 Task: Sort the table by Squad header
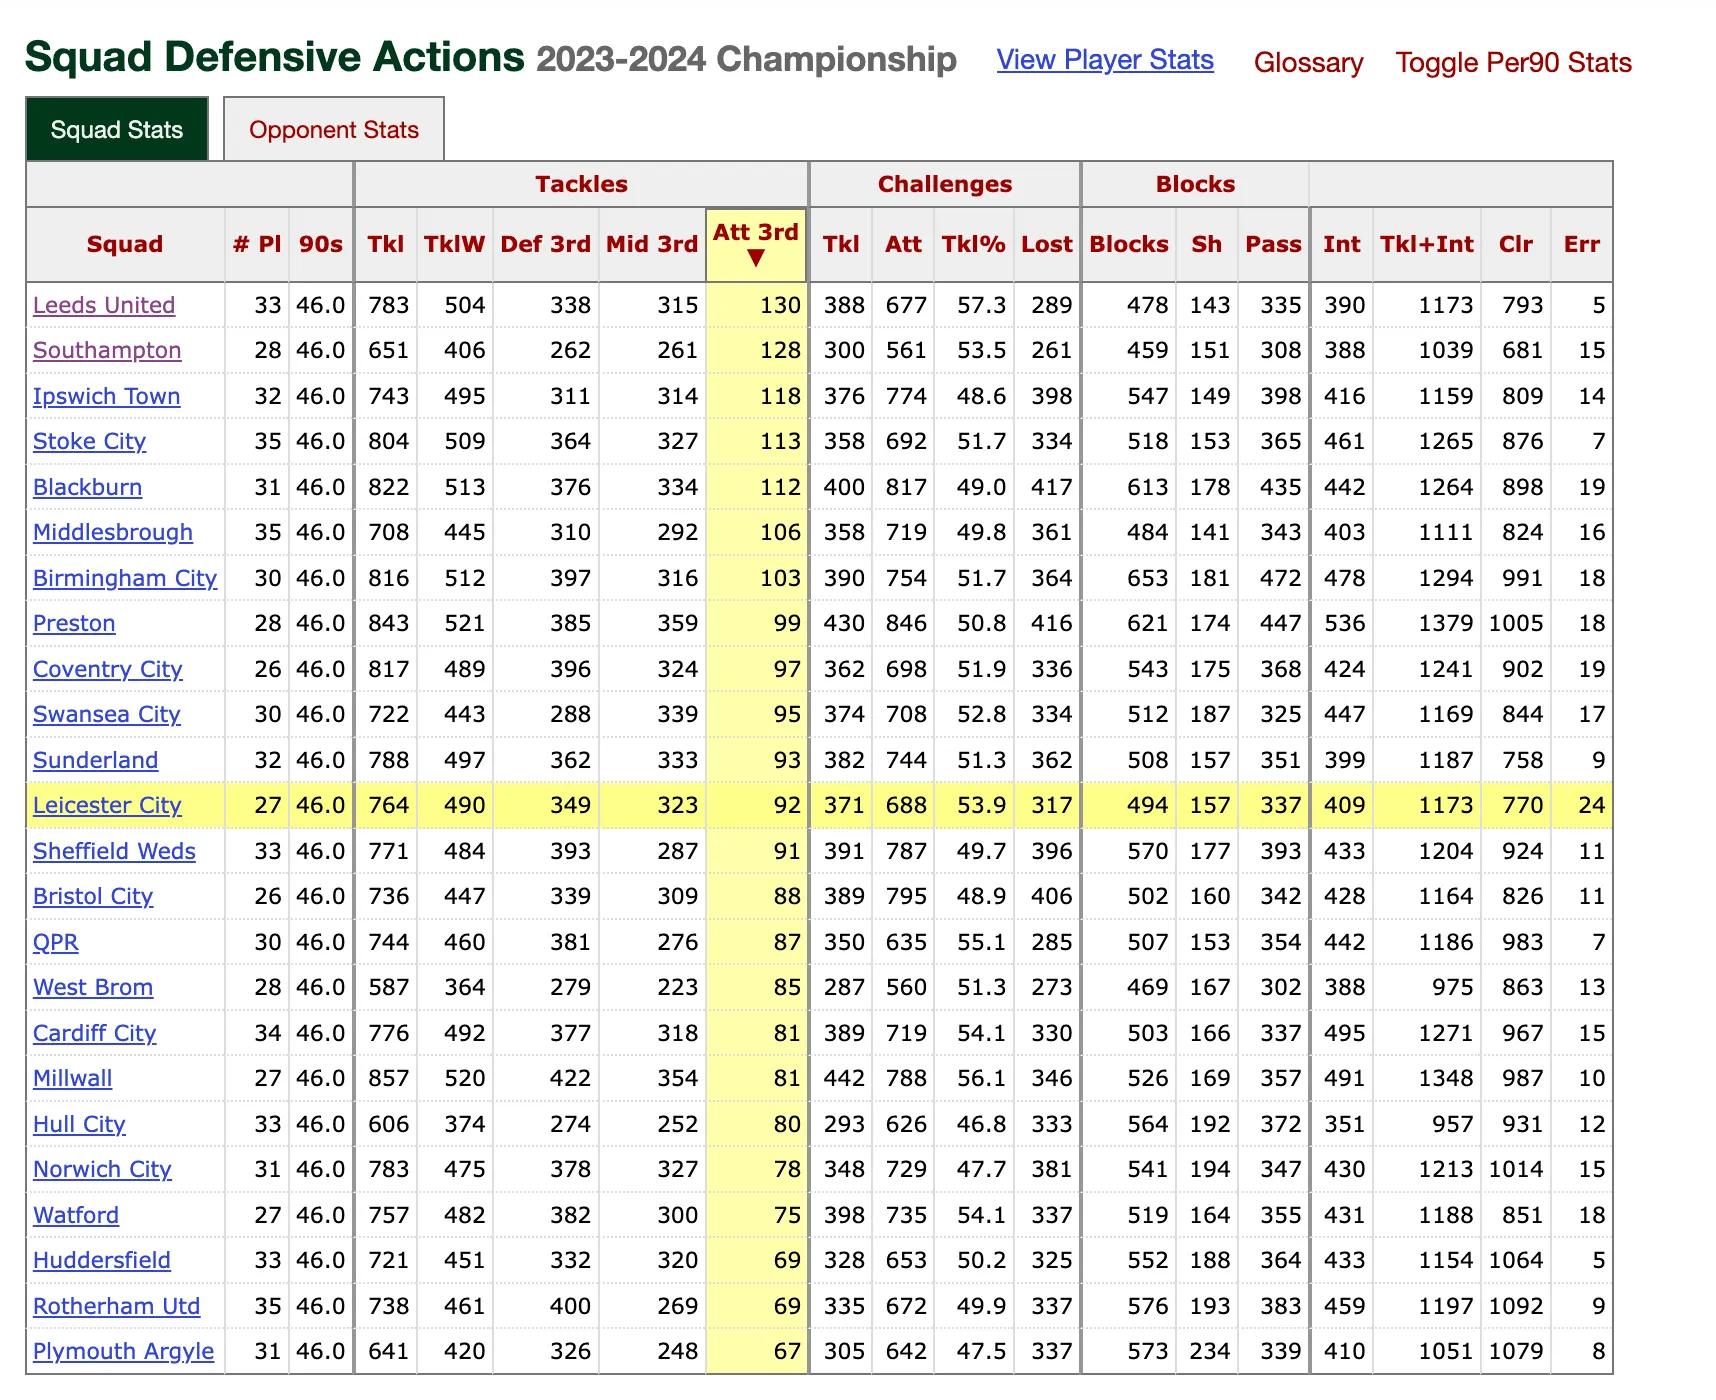pos(125,244)
